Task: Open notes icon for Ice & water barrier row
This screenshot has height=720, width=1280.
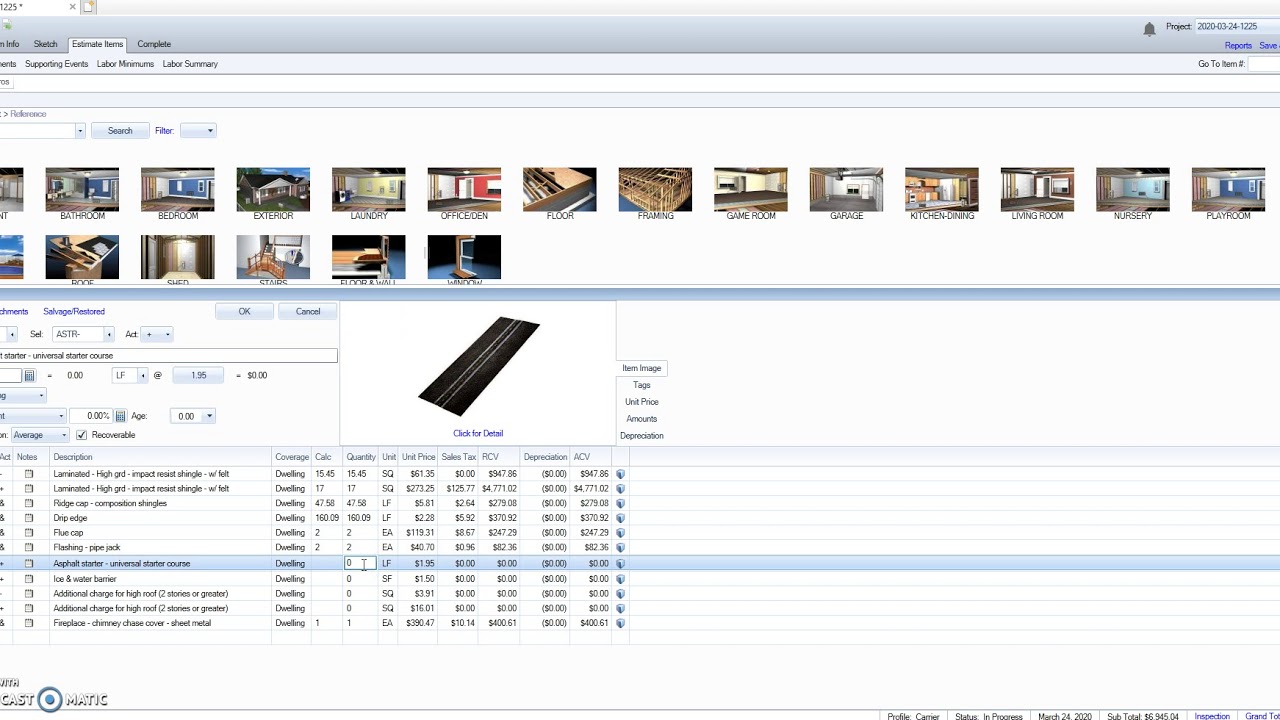Action: point(29,579)
